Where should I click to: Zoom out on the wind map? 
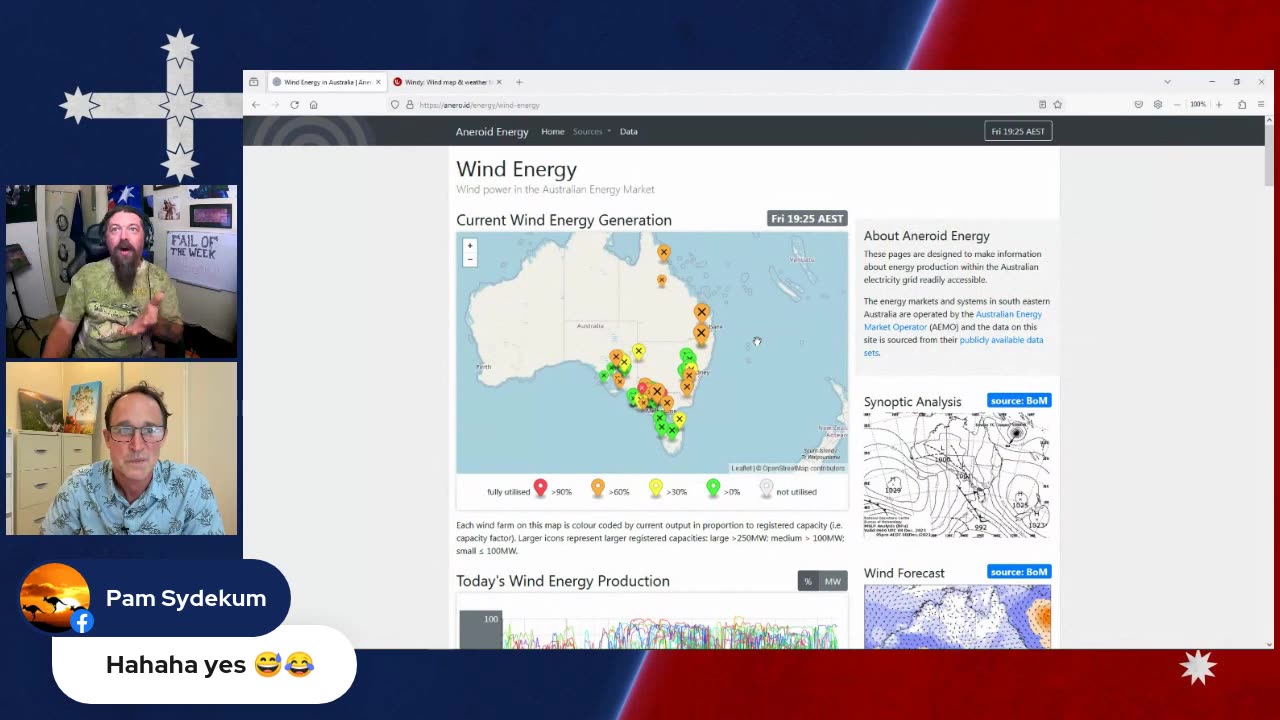[470, 259]
